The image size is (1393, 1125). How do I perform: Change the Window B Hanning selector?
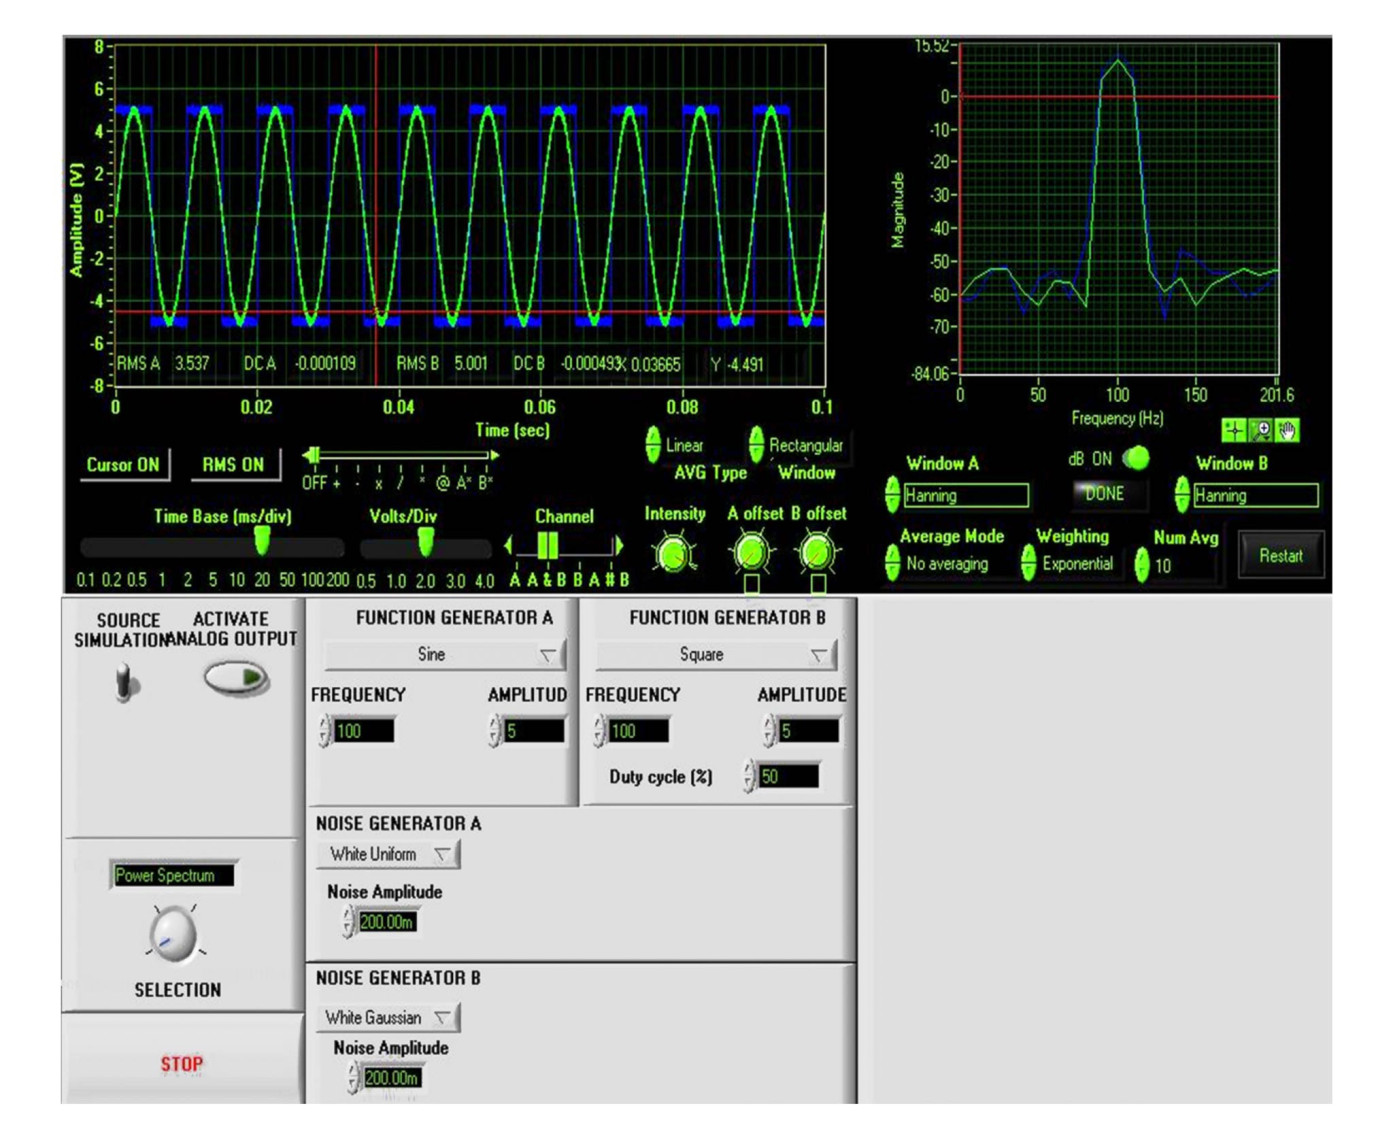(1255, 495)
